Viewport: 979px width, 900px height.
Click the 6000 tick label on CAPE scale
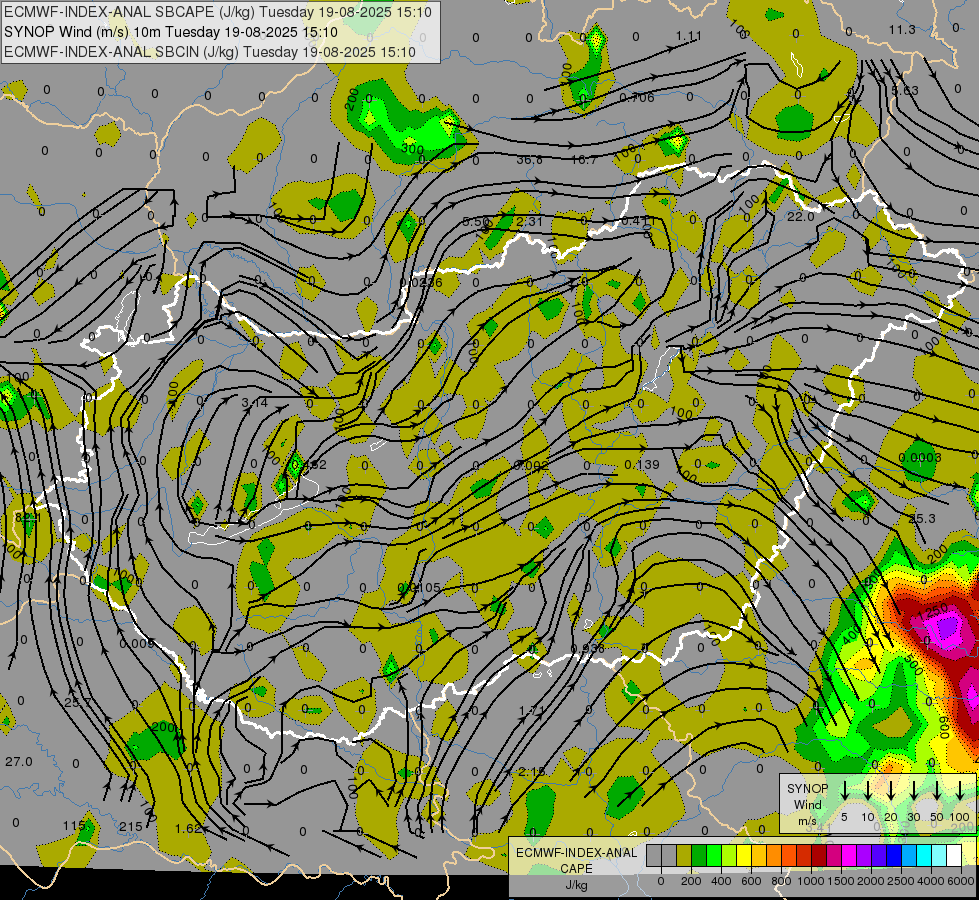click(x=962, y=881)
